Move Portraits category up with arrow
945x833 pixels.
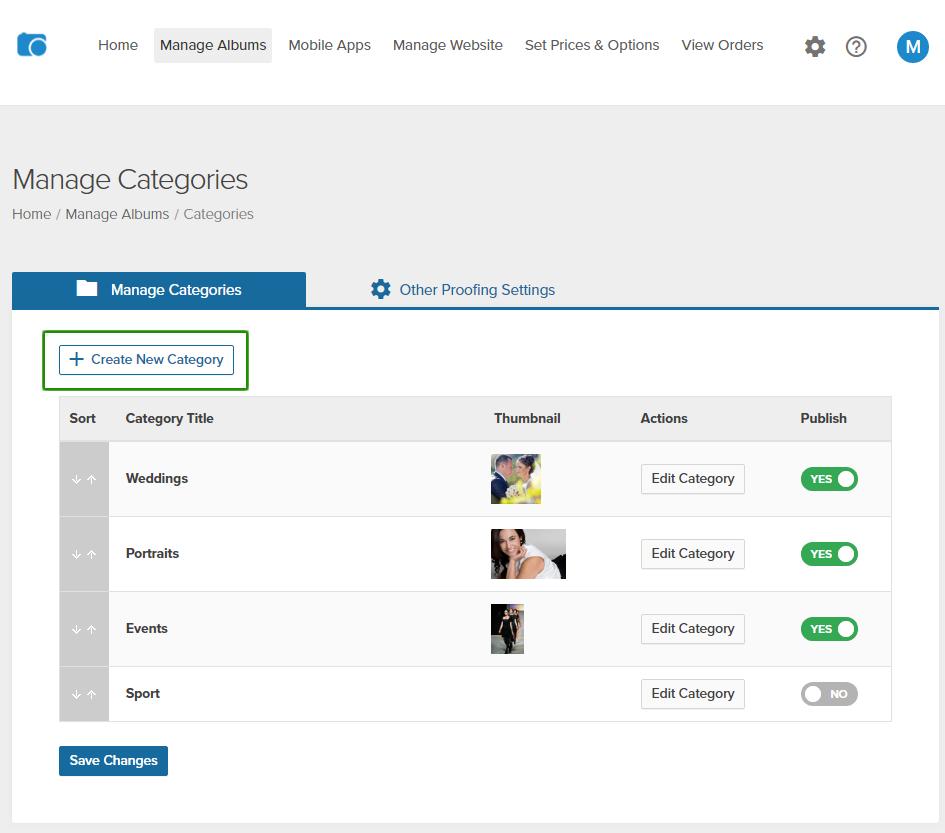coord(92,554)
